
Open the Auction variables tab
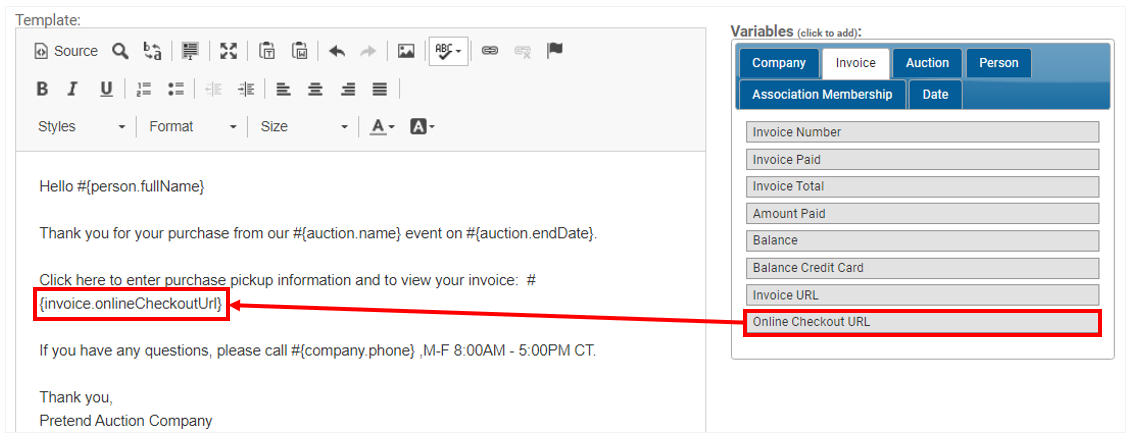click(x=927, y=63)
